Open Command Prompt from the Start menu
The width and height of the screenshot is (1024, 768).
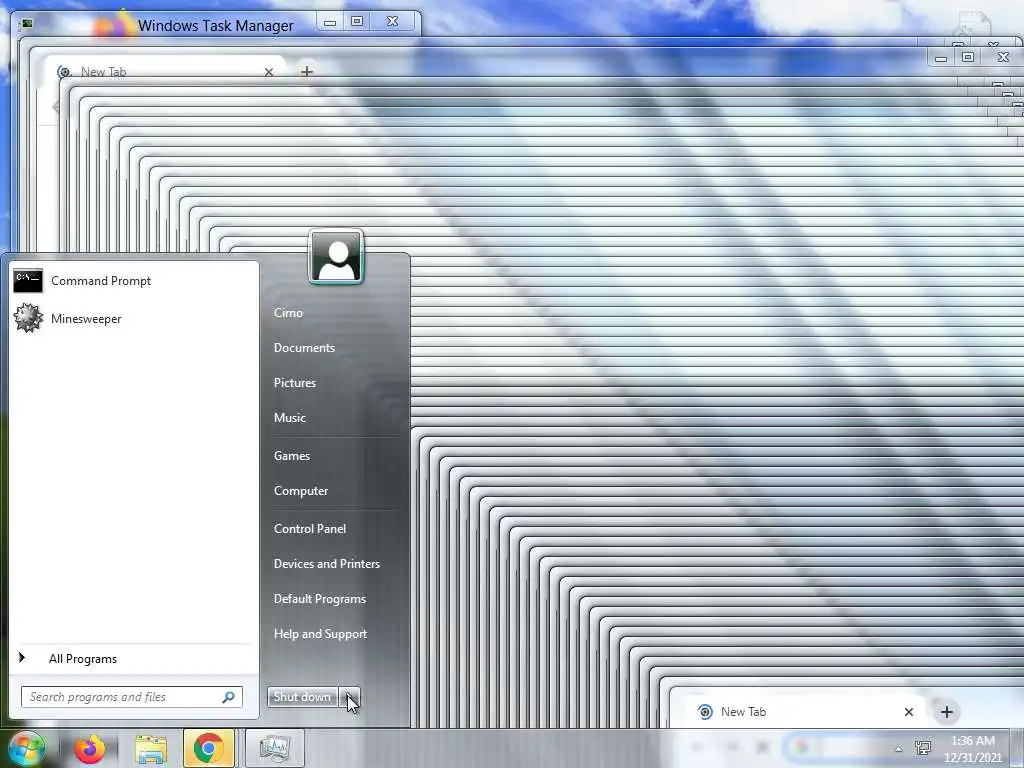[134, 281]
